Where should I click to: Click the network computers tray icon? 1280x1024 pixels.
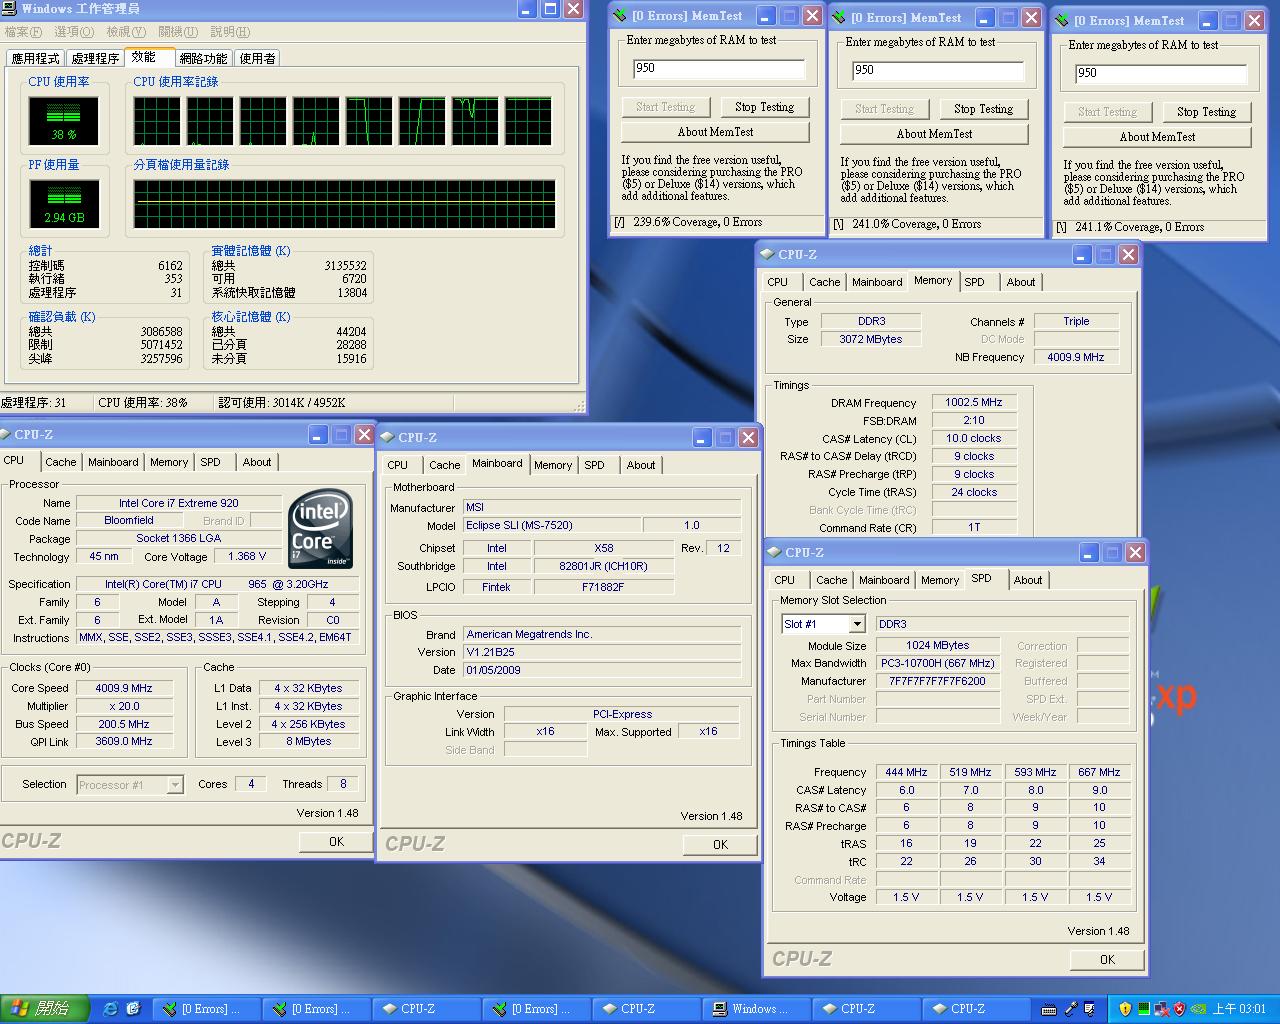click(x=1162, y=1009)
